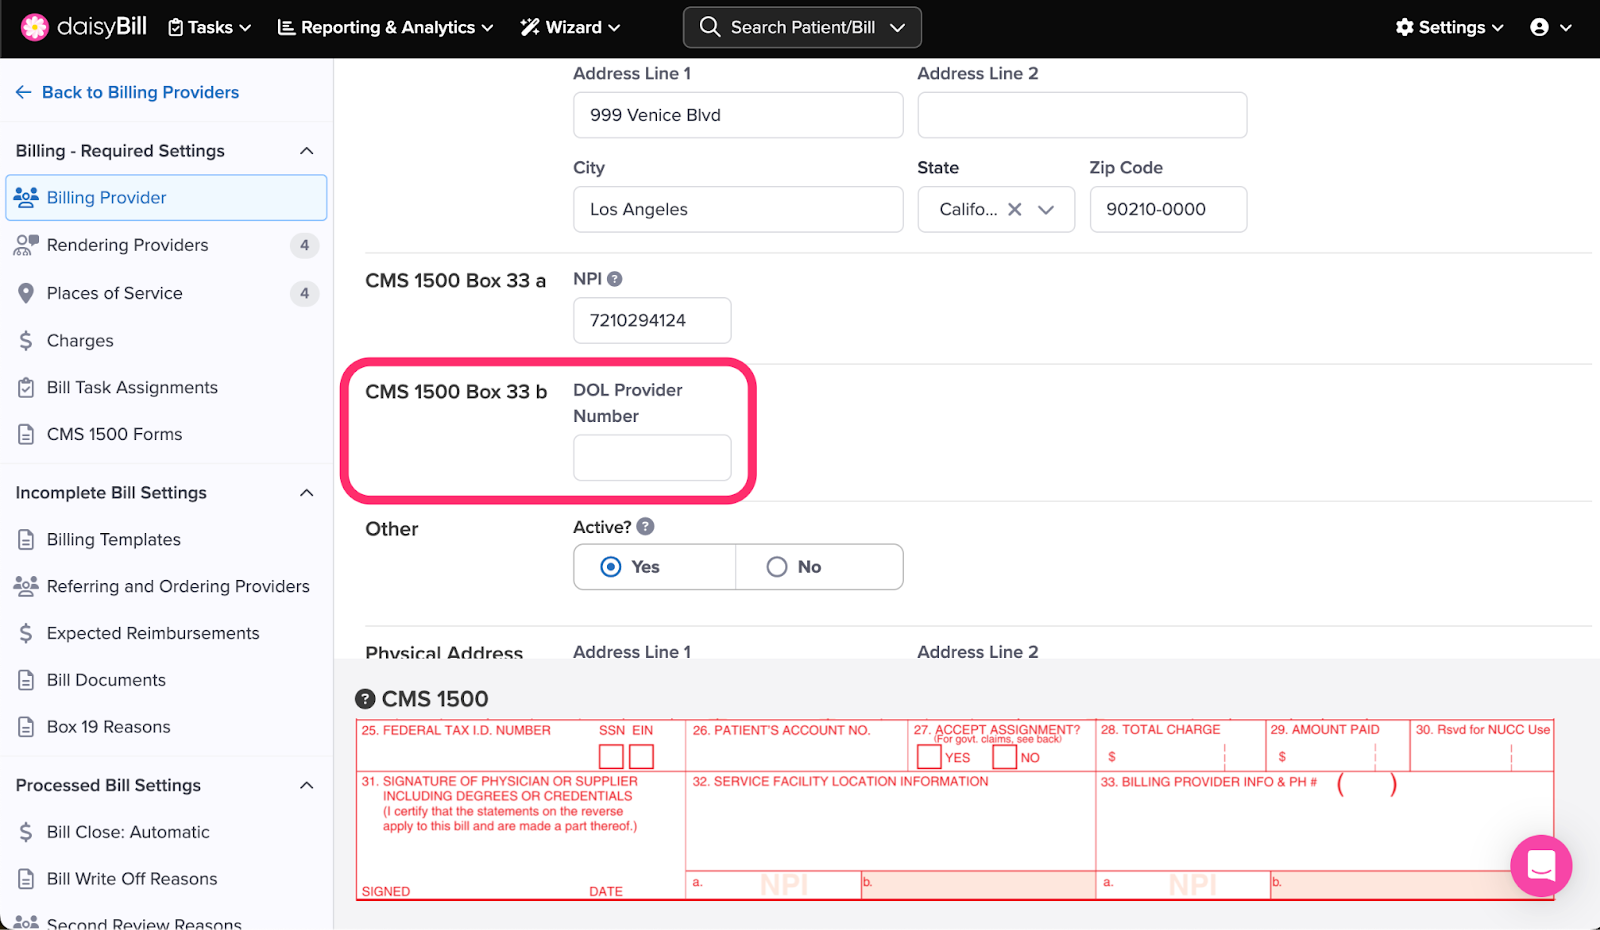Click the DOL Provider Number input field

click(x=652, y=458)
